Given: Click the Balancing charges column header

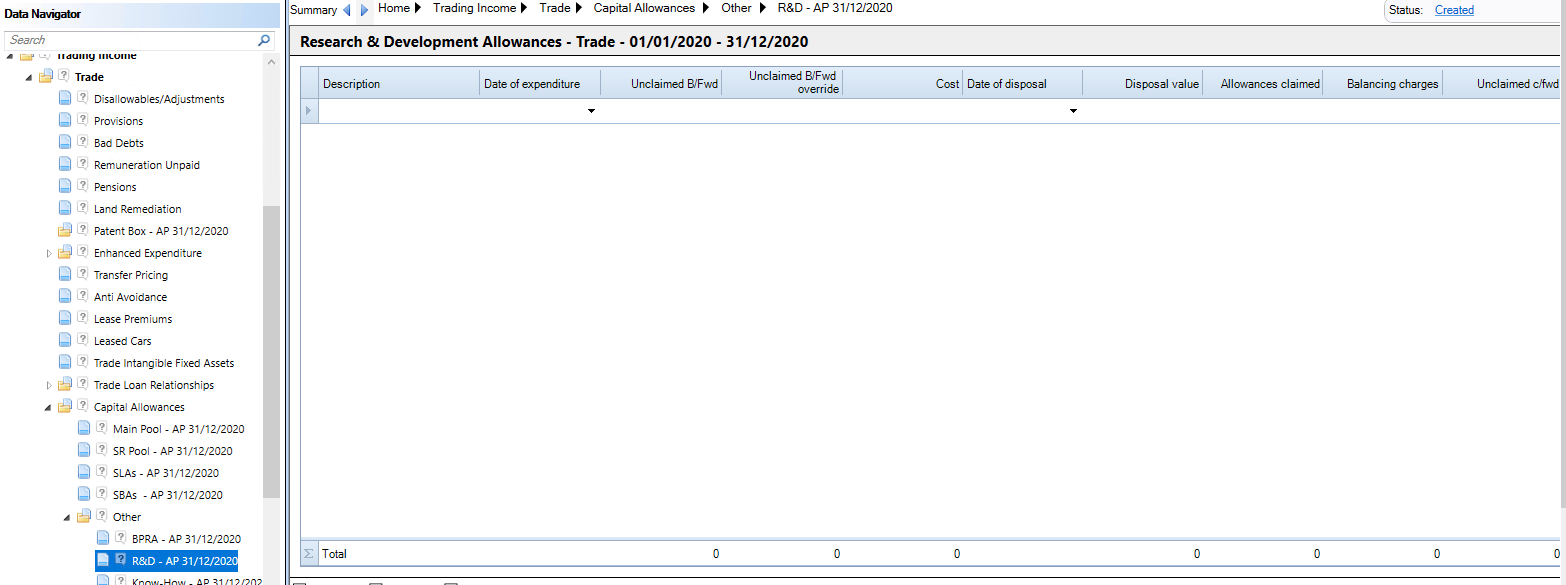Looking at the screenshot, I should [1382, 84].
